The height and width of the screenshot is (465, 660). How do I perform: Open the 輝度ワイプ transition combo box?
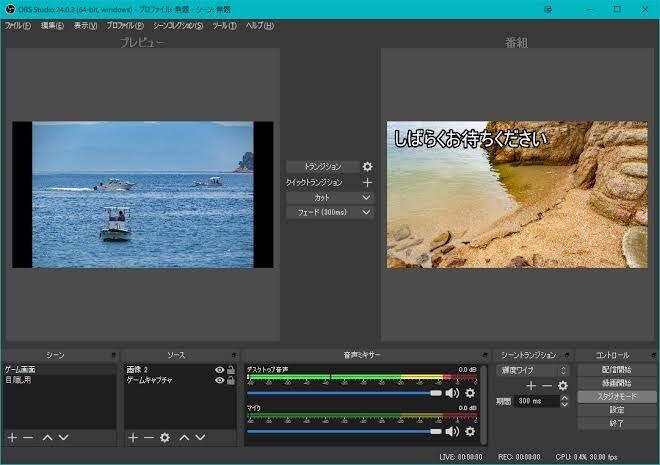pyautogui.click(x=532, y=371)
